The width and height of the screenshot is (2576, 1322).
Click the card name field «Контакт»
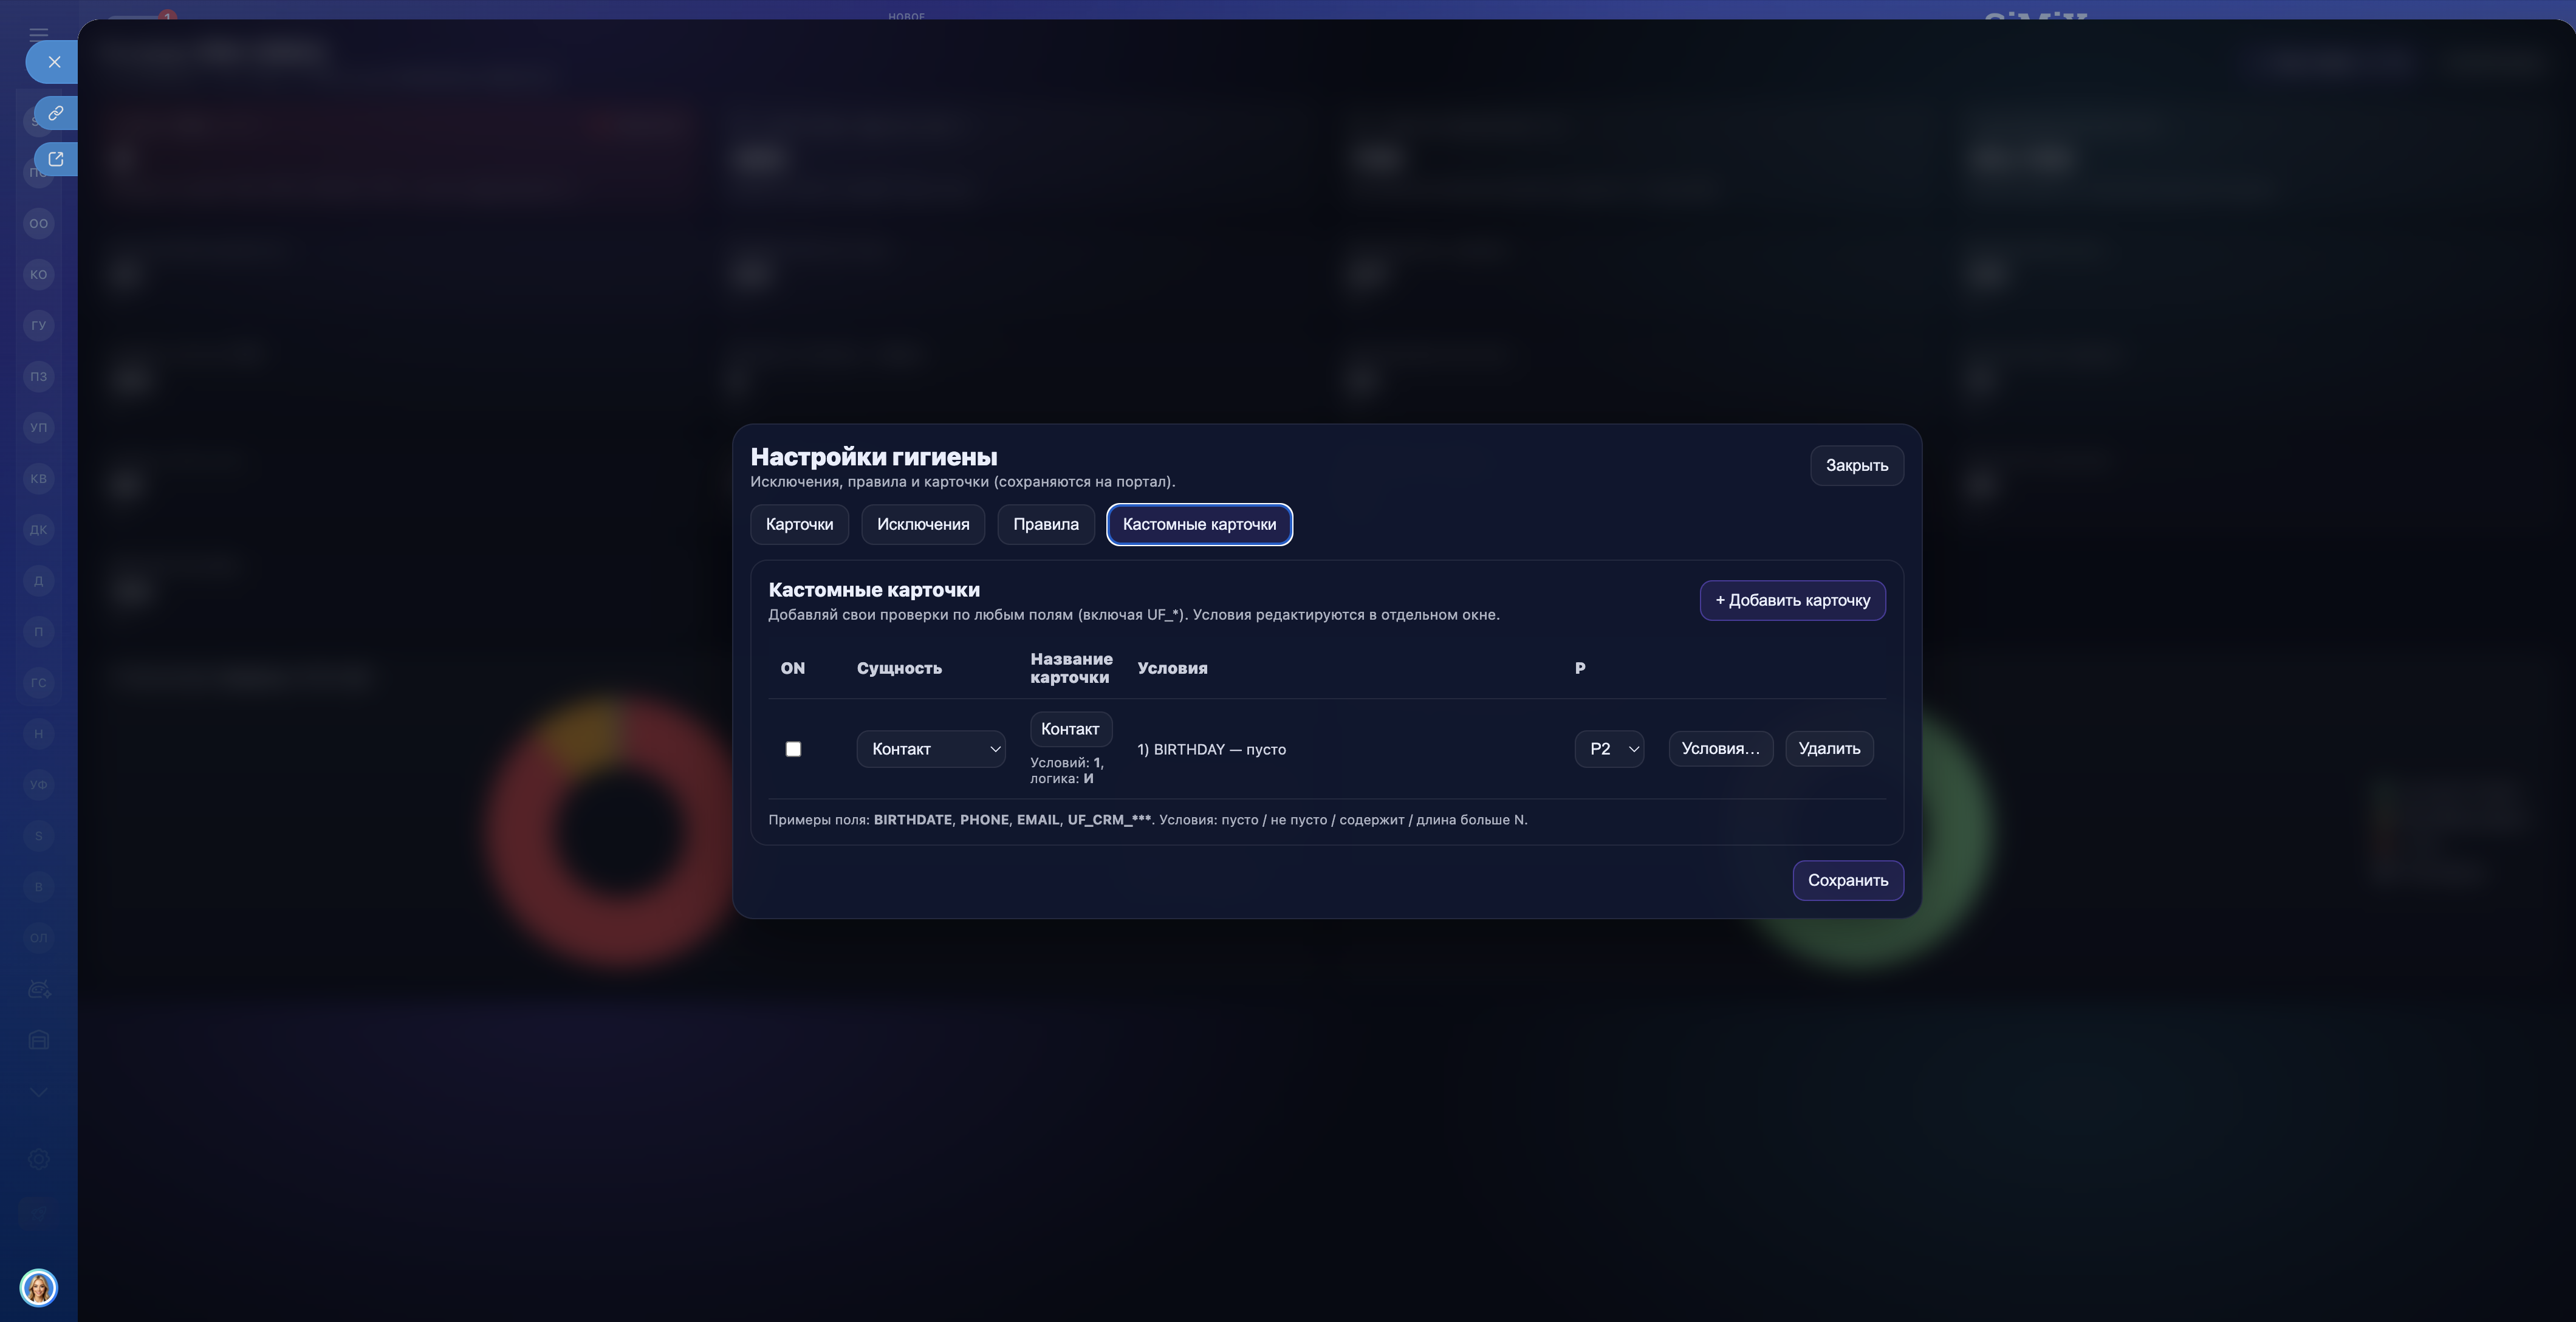(x=1070, y=729)
